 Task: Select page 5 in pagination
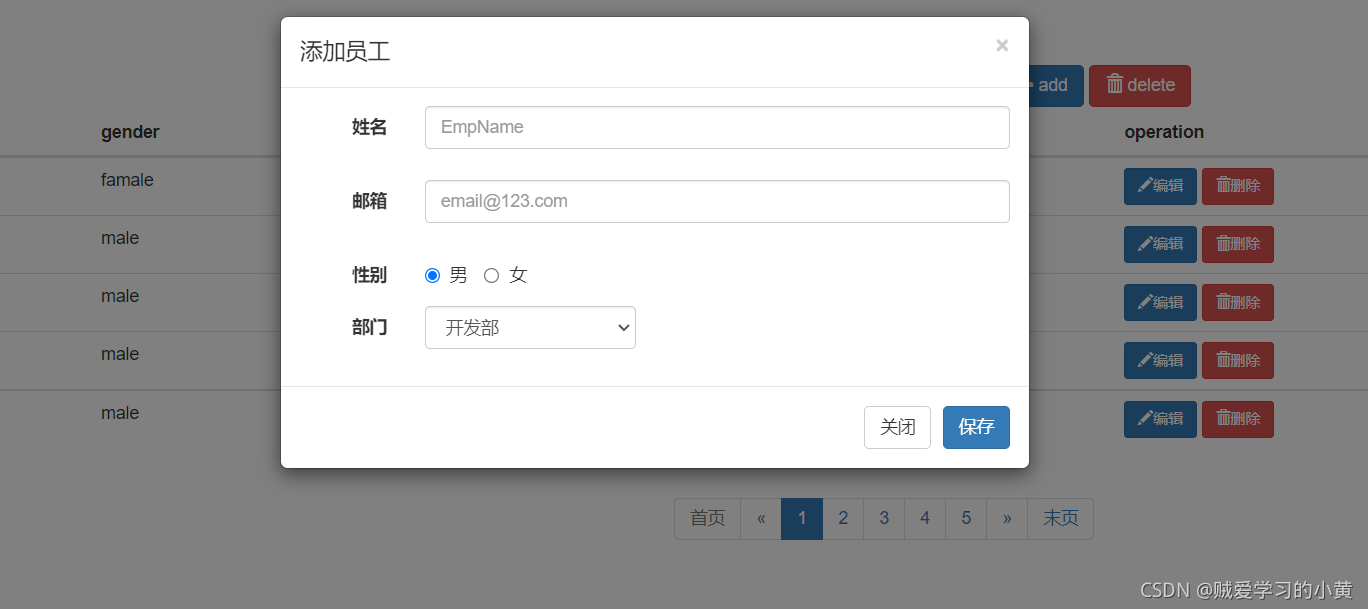(x=966, y=518)
